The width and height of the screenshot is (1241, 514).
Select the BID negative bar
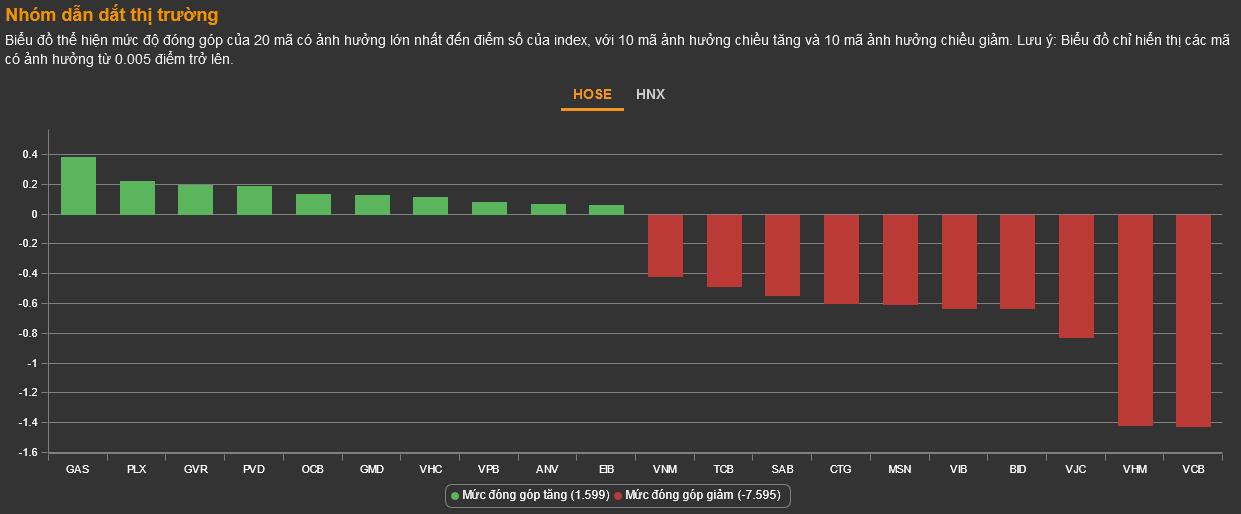pos(1017,261)
